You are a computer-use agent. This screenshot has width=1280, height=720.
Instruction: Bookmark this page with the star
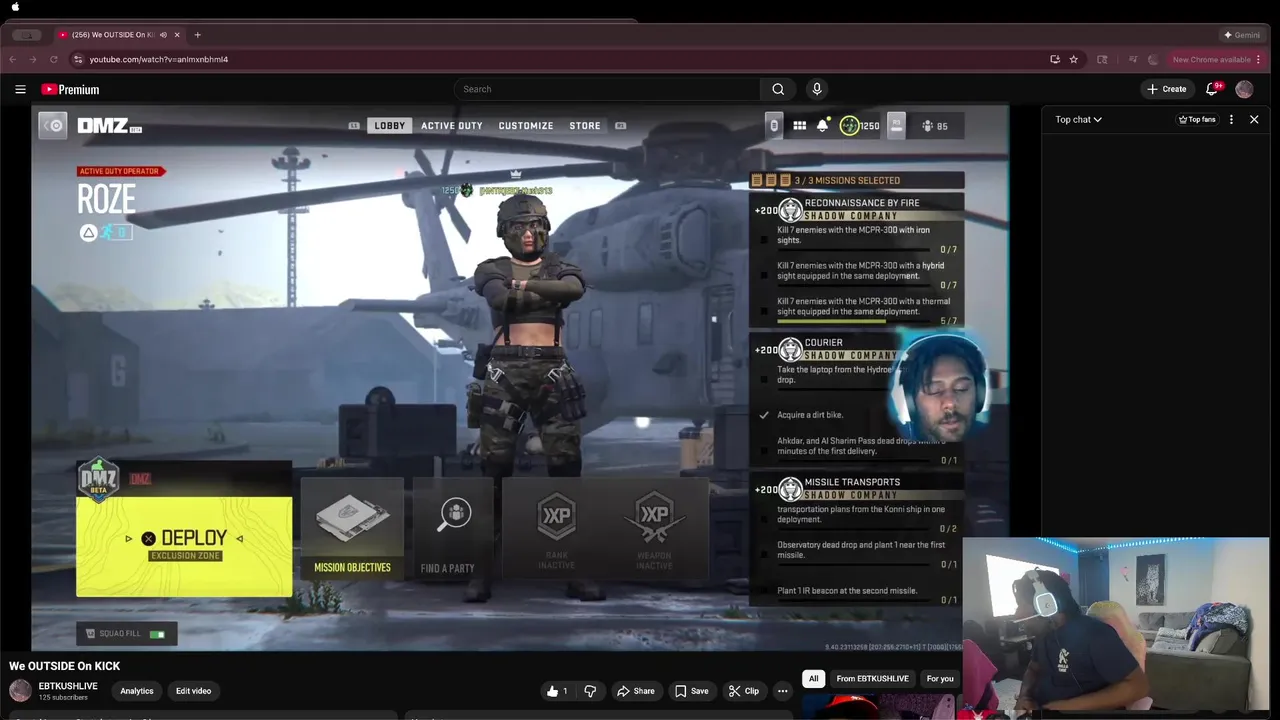pos(1074,59)
